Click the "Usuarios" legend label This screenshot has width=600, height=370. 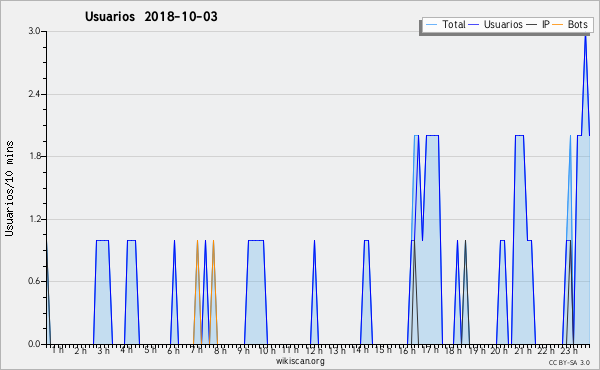coord(503,24)
